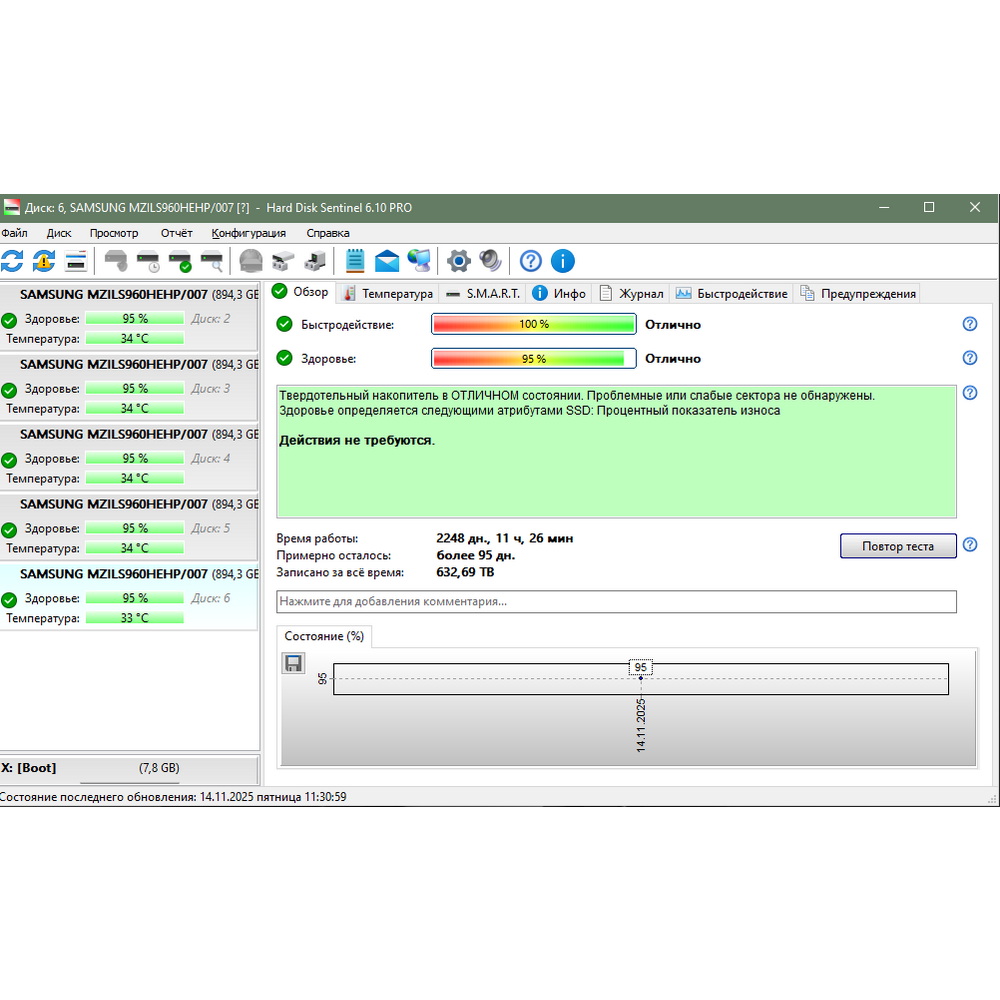Open the Предупреждения tab
Screen dimensions: 1000x1000
point(858,293)
